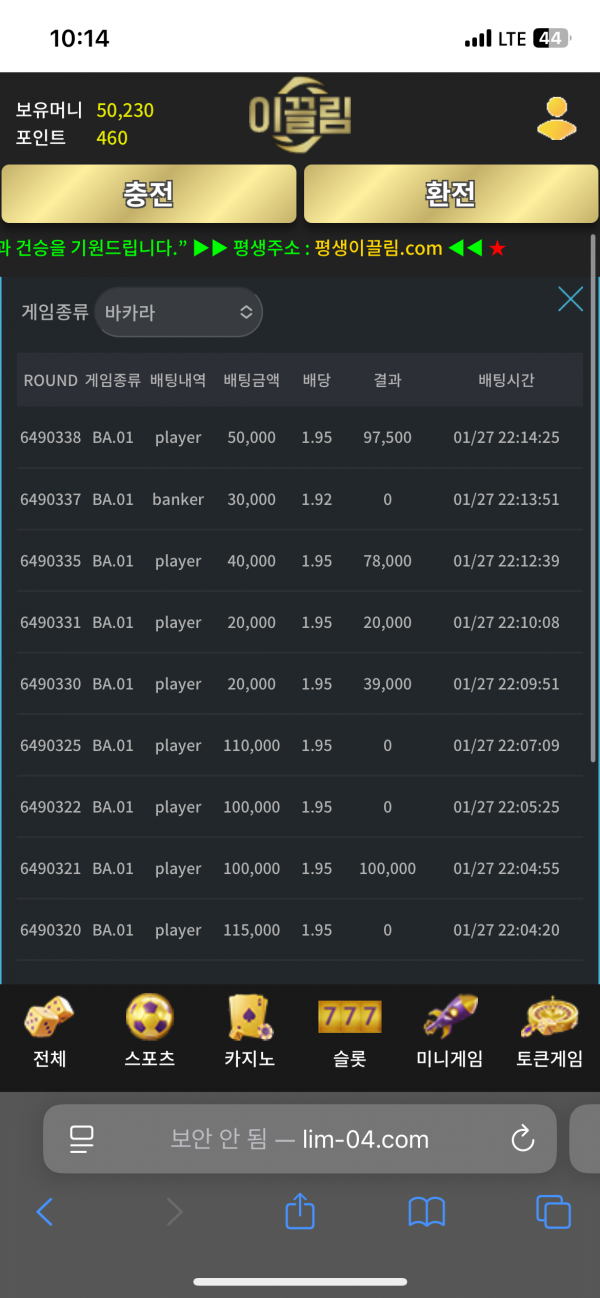Open the 스포츠 soccer ball category
This screenshot has width=600, height=1298.
coord(150,1031)
